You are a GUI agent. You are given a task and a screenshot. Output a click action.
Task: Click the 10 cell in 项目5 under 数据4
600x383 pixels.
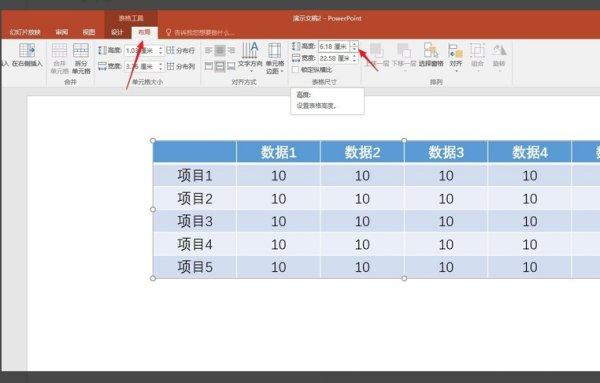click(x=530, y=267)
